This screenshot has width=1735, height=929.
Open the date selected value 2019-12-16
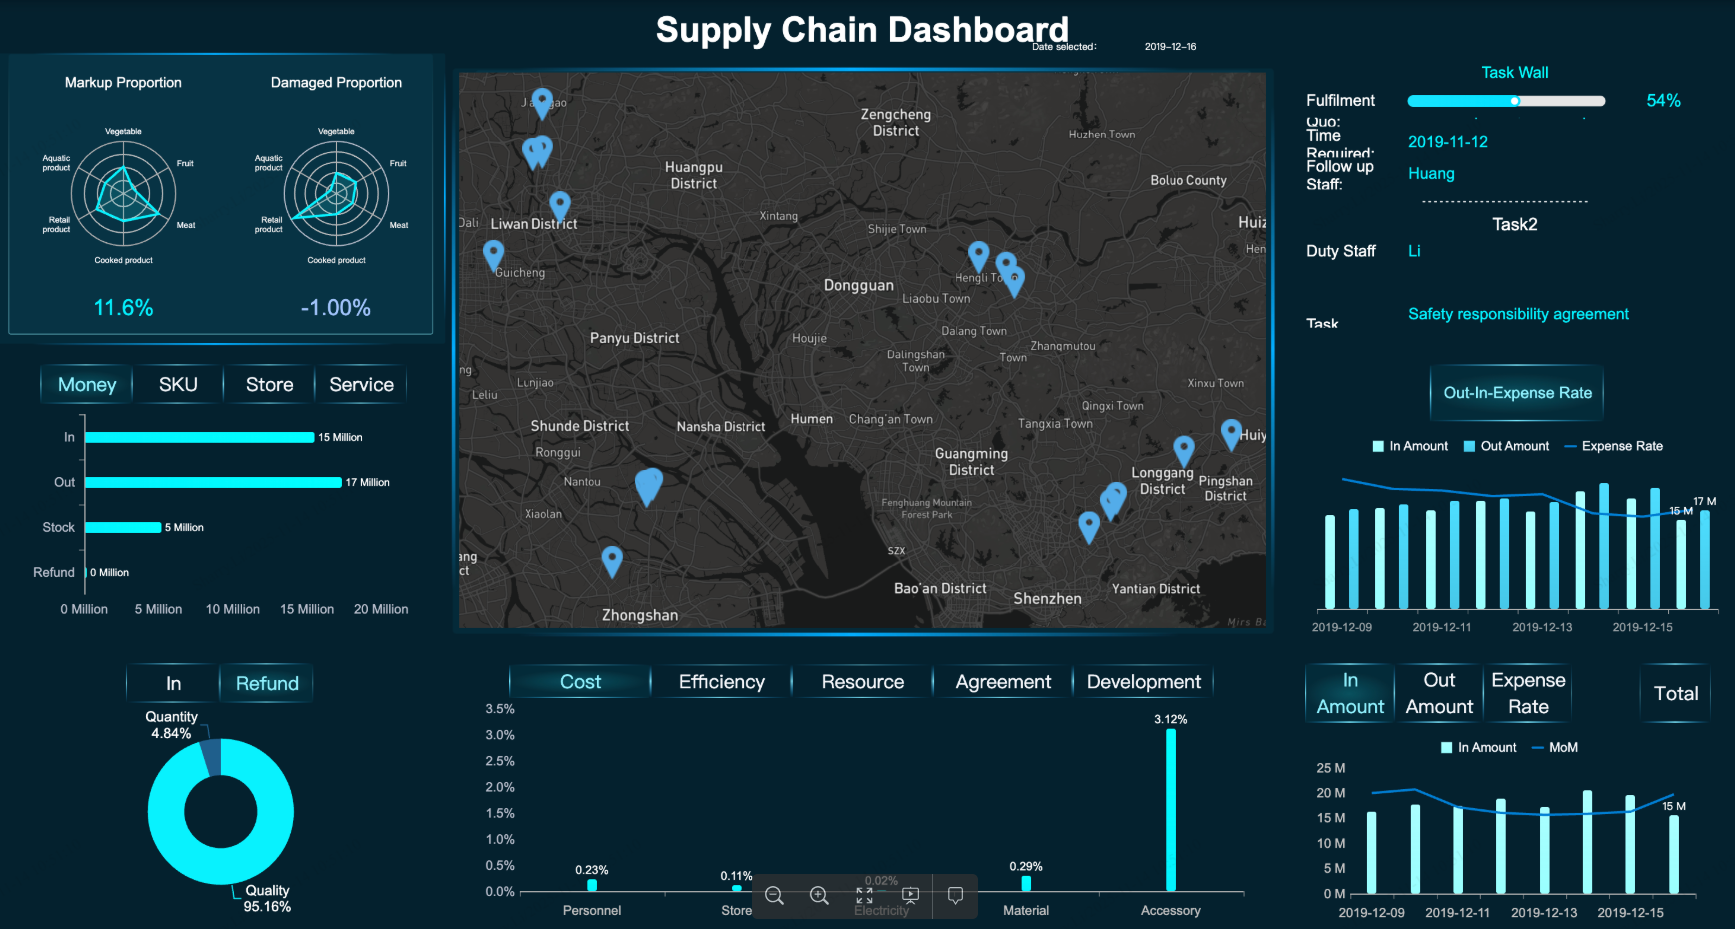[1170, 47]
